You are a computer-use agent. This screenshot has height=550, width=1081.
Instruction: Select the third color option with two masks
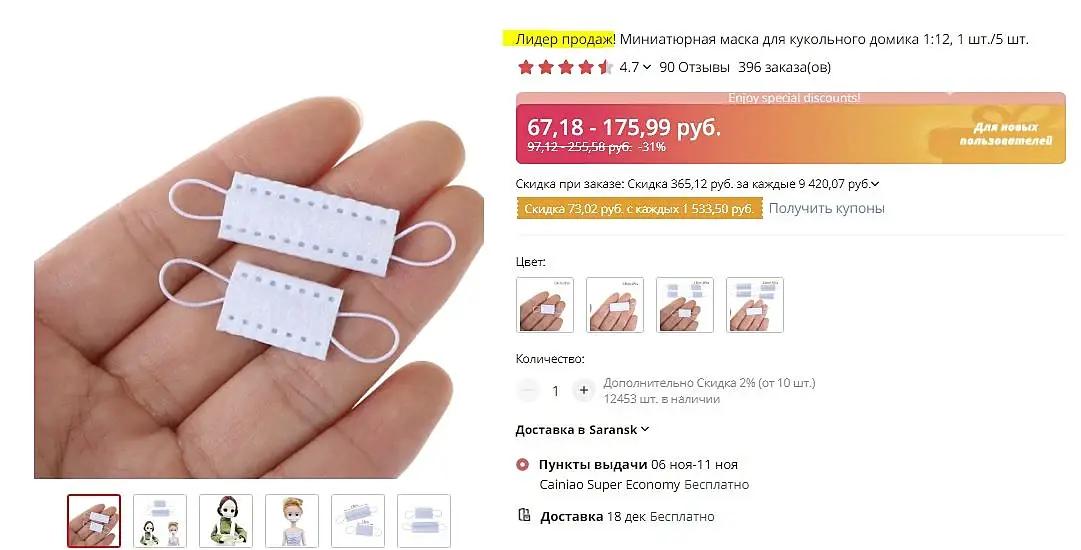point(685,305)
